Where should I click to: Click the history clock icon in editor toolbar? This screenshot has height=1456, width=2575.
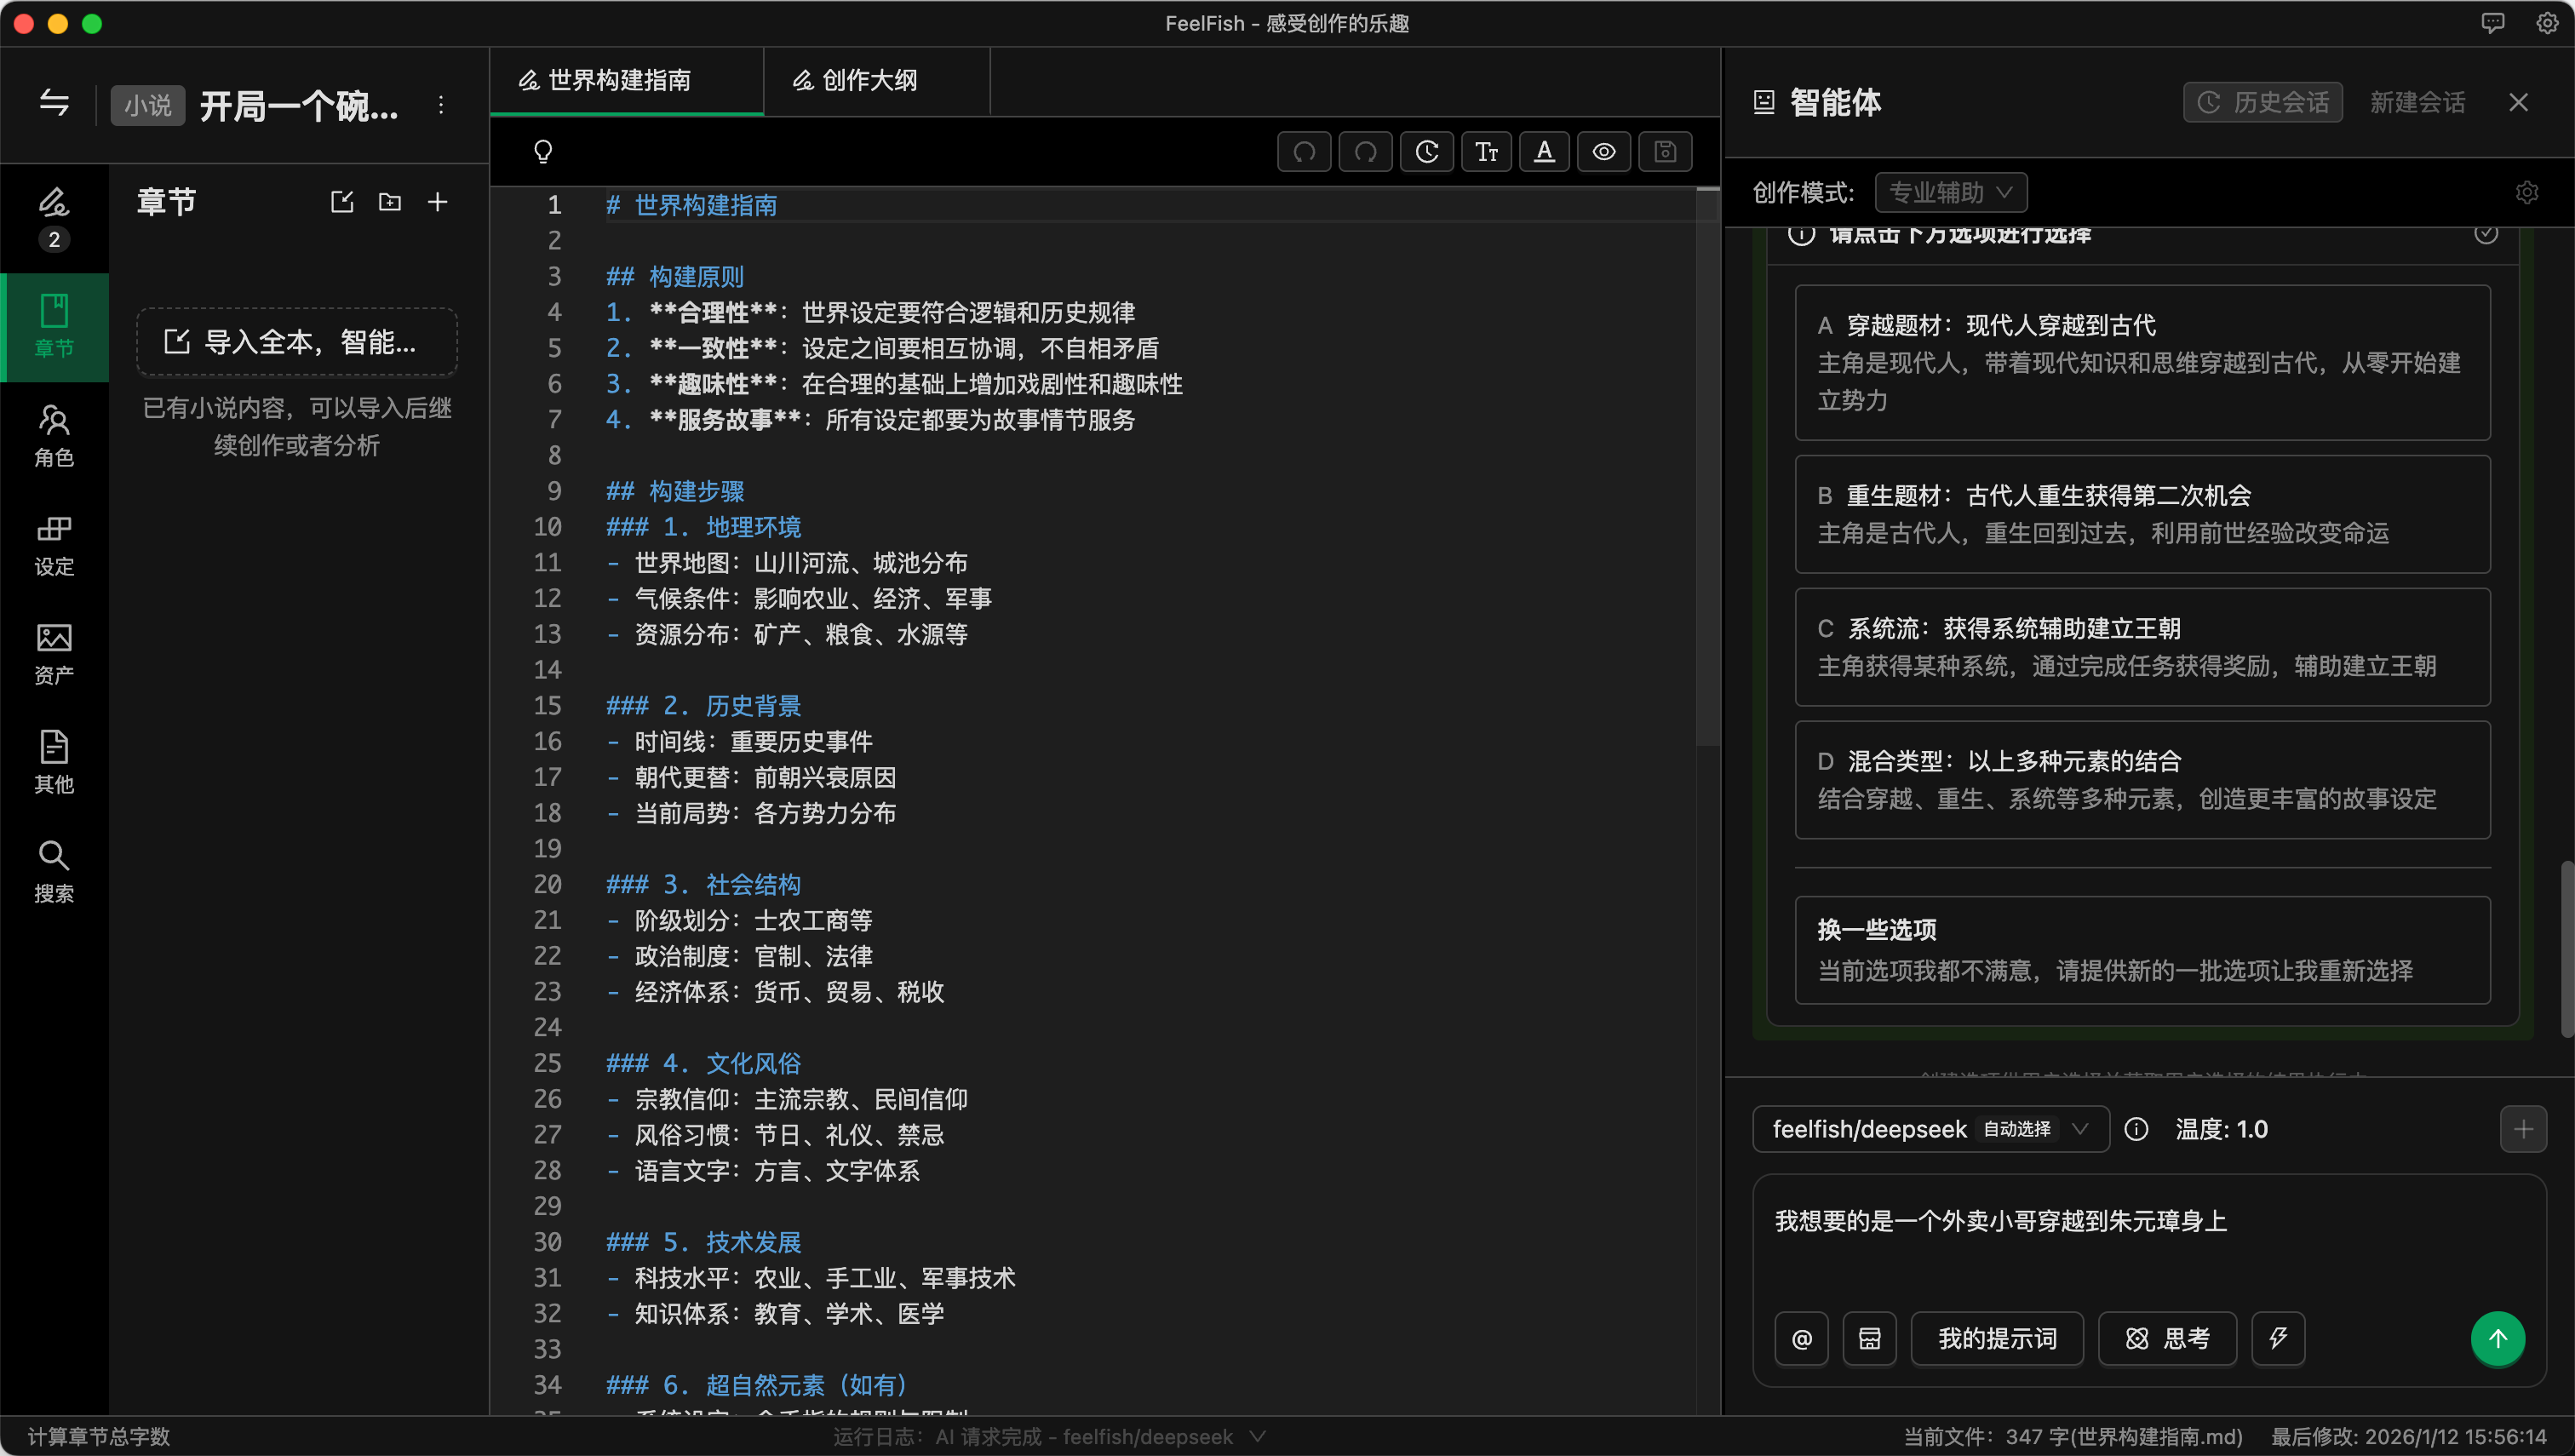coord(1426,151)
